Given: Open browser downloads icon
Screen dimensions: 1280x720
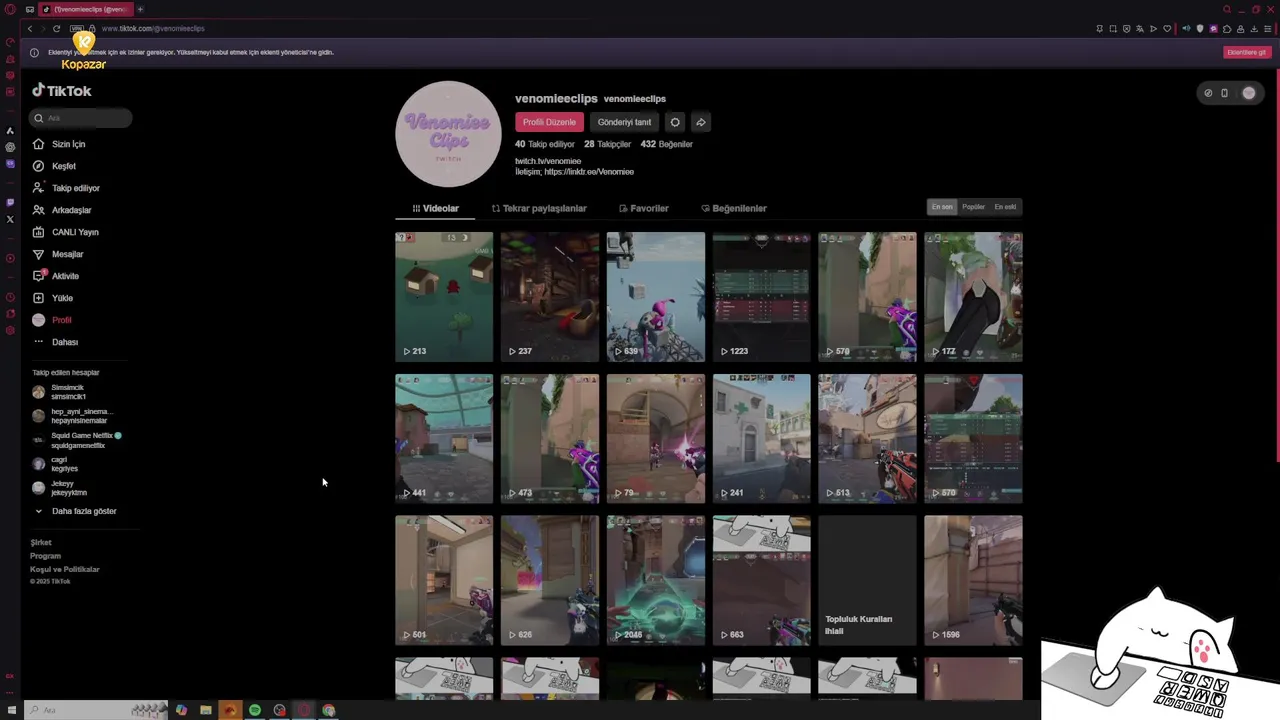Looking at the screenshot, I should [x=1254, y=29].
